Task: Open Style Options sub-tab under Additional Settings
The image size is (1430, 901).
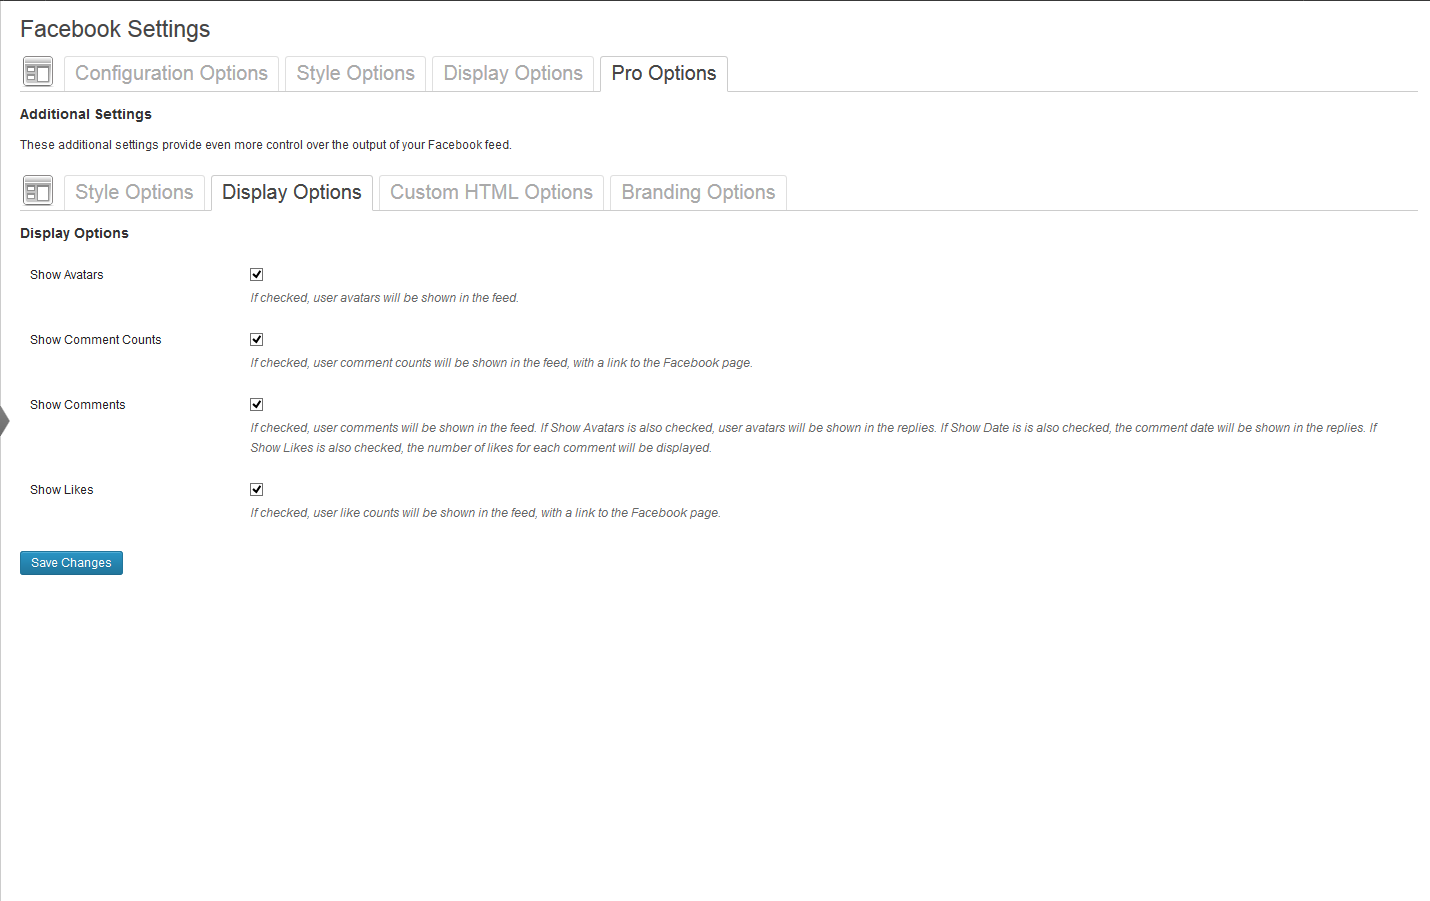Action: (x=134, y=192)
